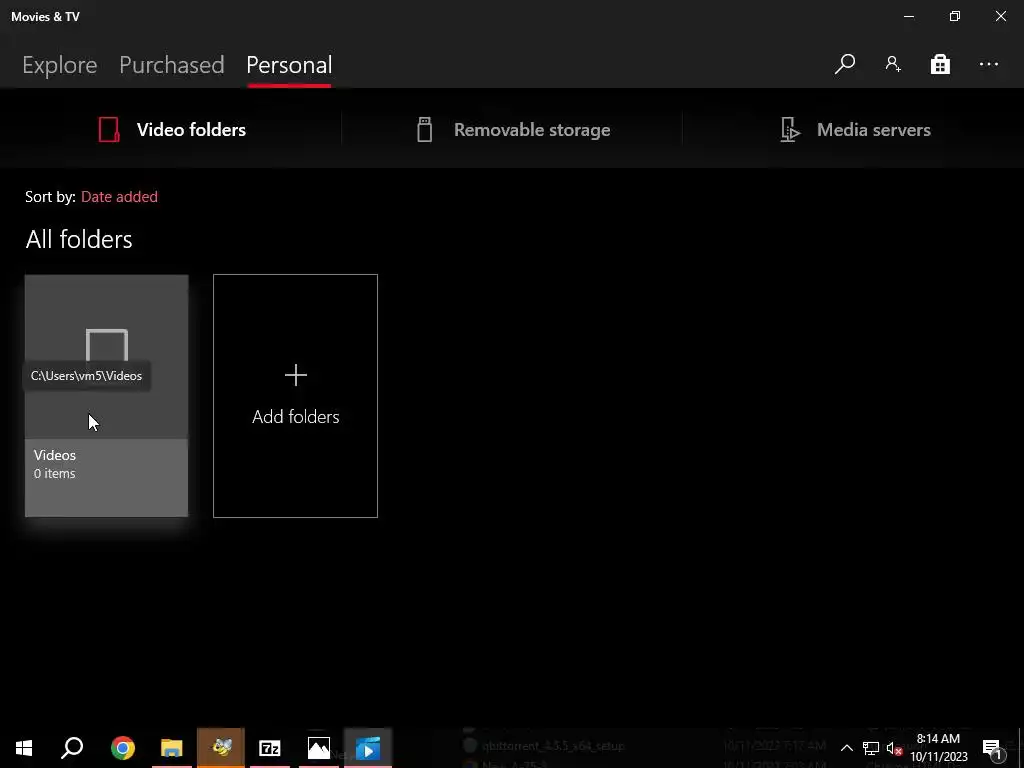
Task: Launch Google Chrome from taskbar
Action: tap(123, 748)
